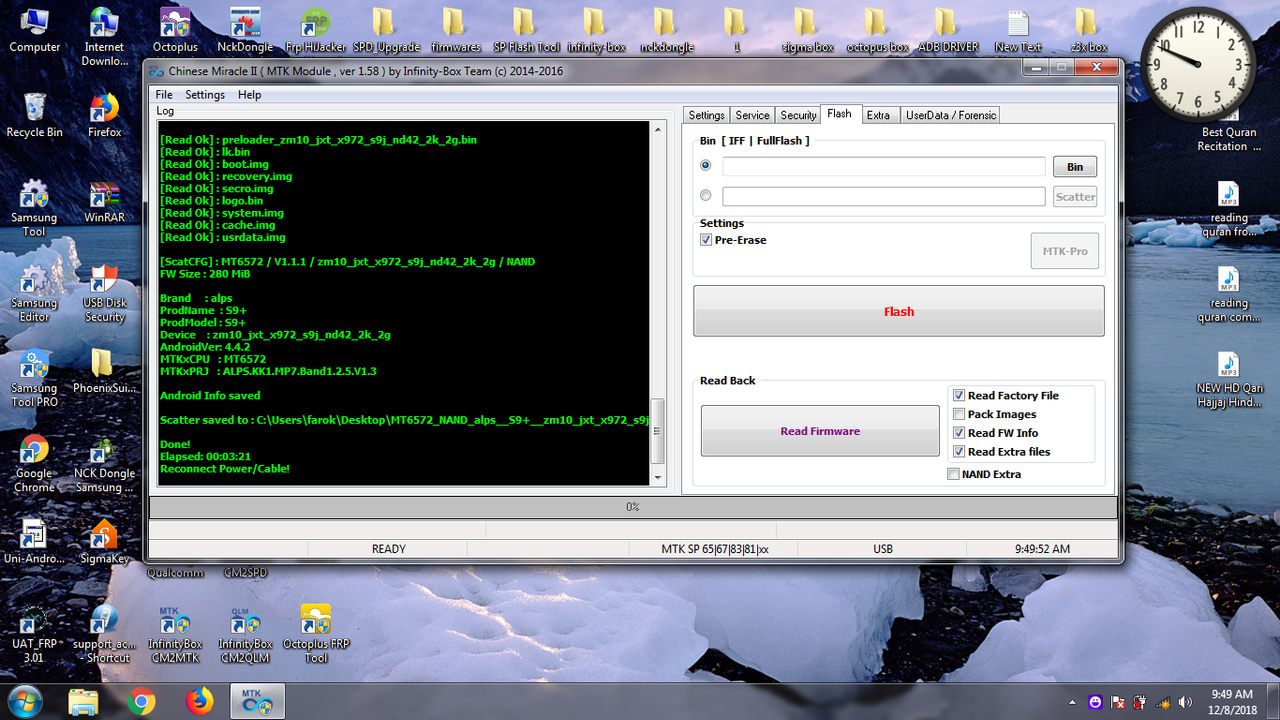Open Internet Download Manager desktop icon
Image resolution: width=1280 pixels, height=720 pixels.
click(104, 36)
